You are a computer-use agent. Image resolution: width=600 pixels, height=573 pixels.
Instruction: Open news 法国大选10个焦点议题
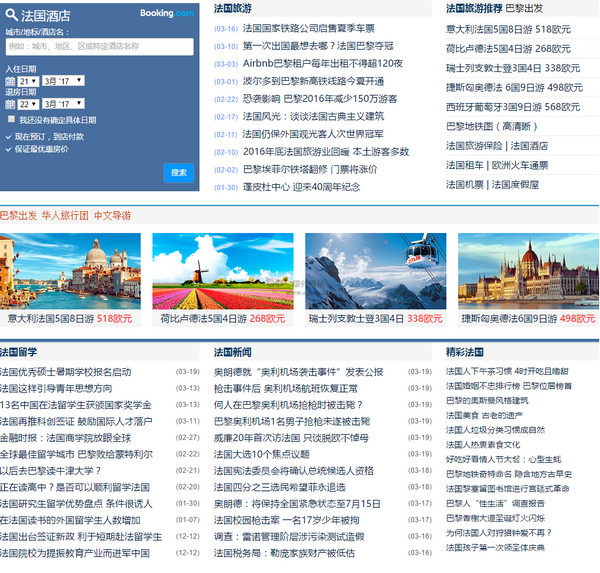[x=261, y=454]
